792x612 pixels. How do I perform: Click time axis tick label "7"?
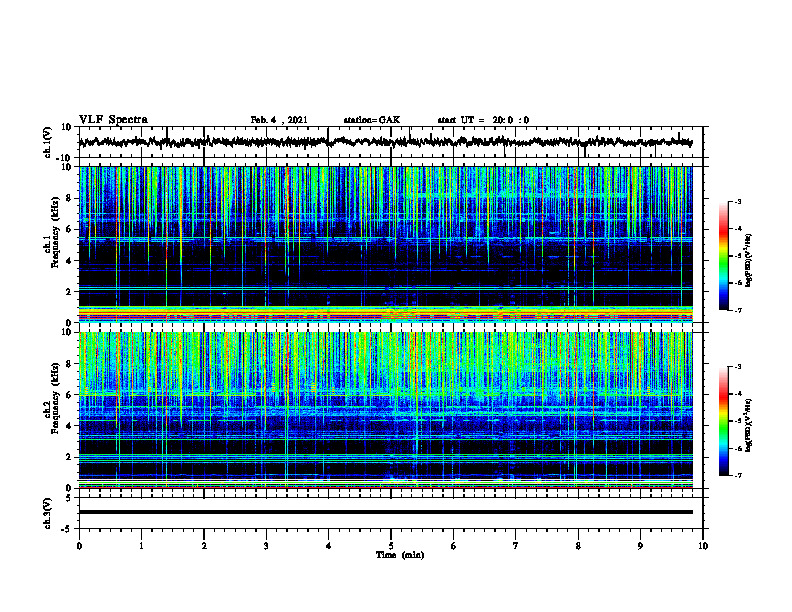516,546
